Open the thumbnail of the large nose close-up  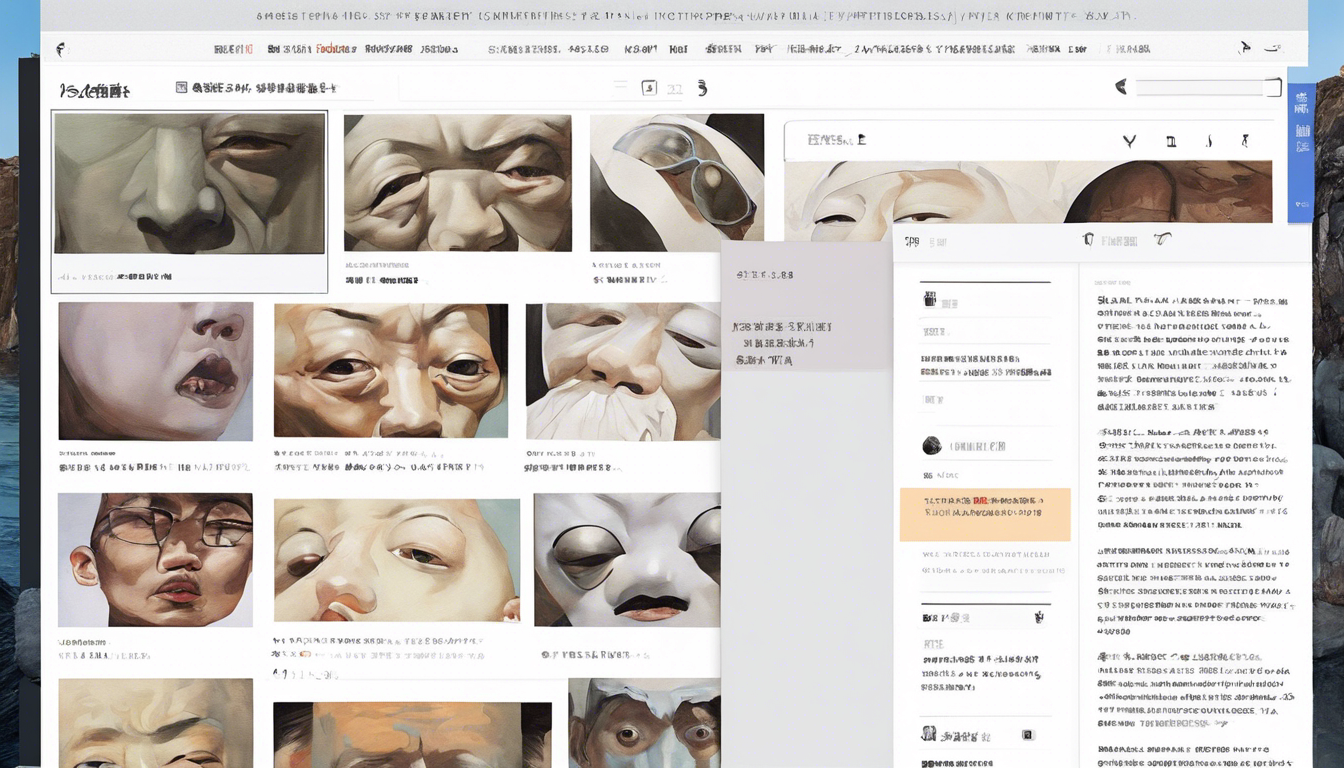point(189,183)
